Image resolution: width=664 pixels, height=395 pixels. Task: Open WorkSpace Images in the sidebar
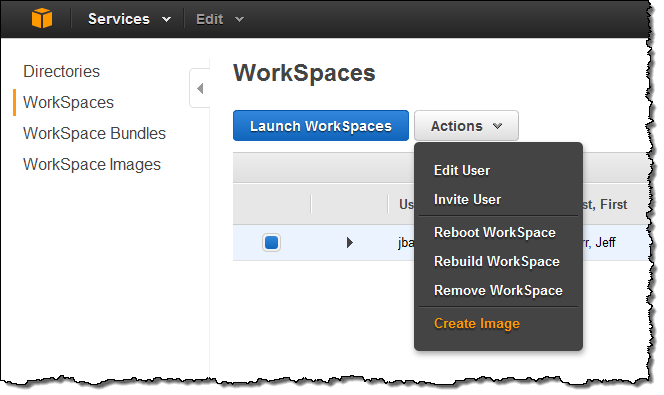coord(92,164)
